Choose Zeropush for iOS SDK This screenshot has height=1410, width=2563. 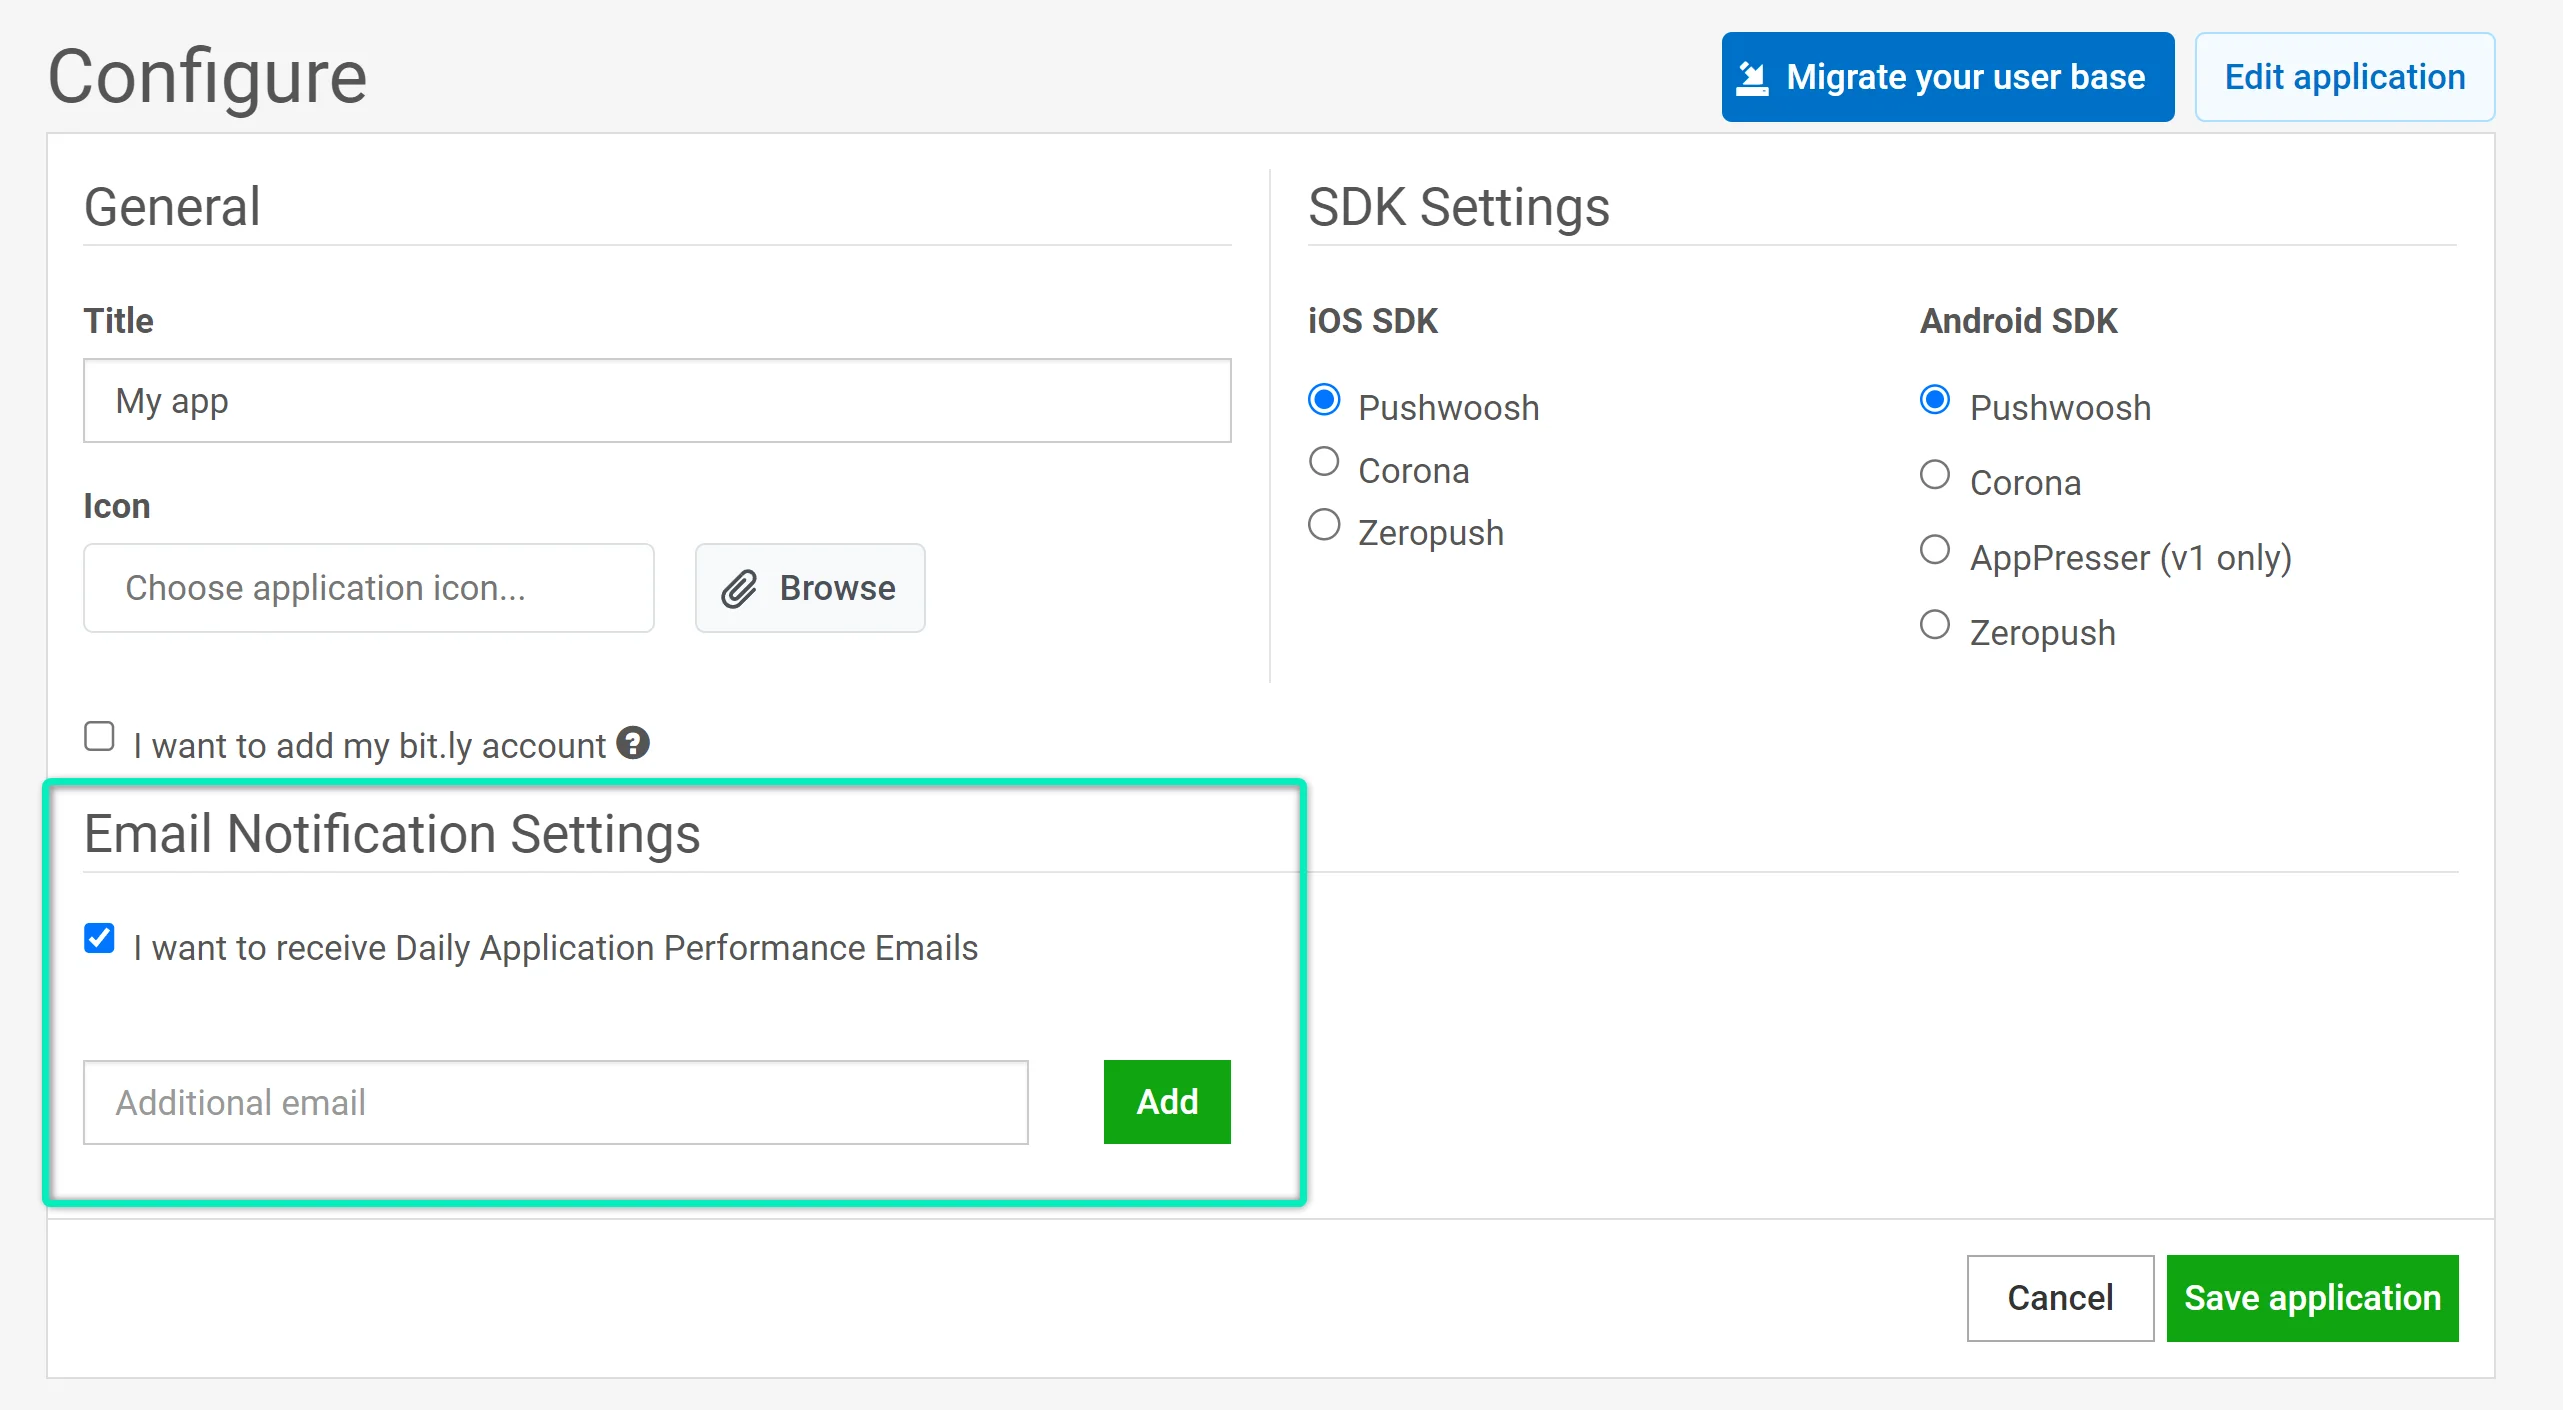[x=1324, y=525]
